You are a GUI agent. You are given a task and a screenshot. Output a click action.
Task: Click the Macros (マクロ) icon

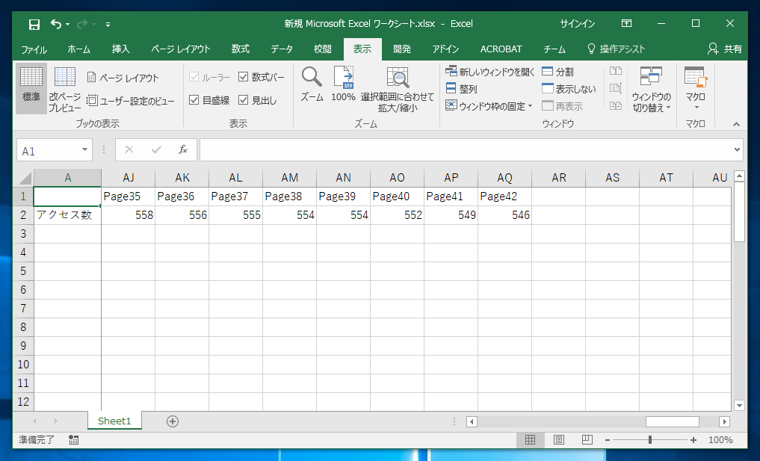click(696, 78)
